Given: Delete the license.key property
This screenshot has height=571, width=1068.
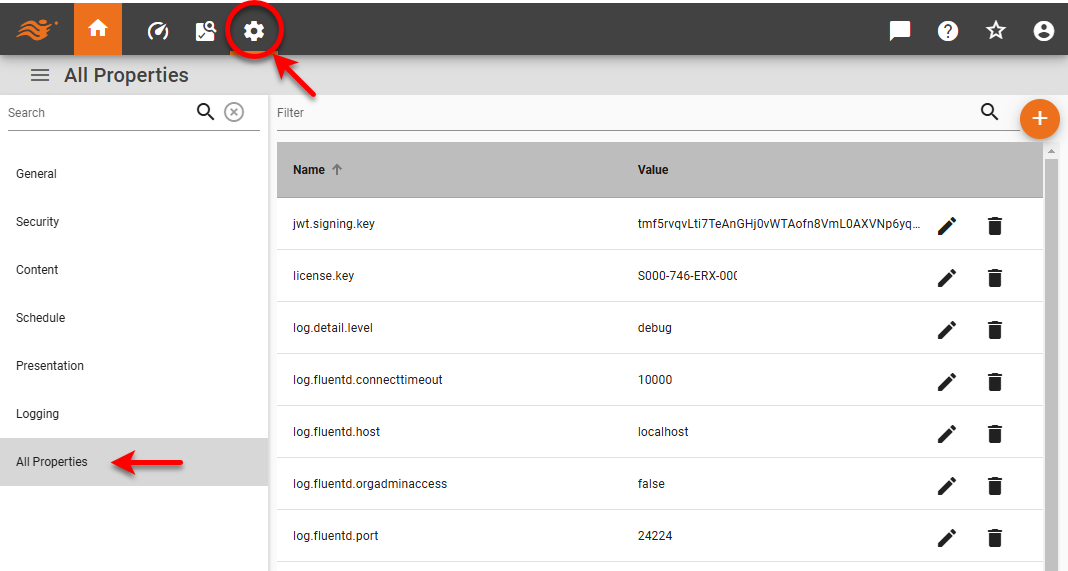Looking at the screenshot, I should tap(994, 278).
